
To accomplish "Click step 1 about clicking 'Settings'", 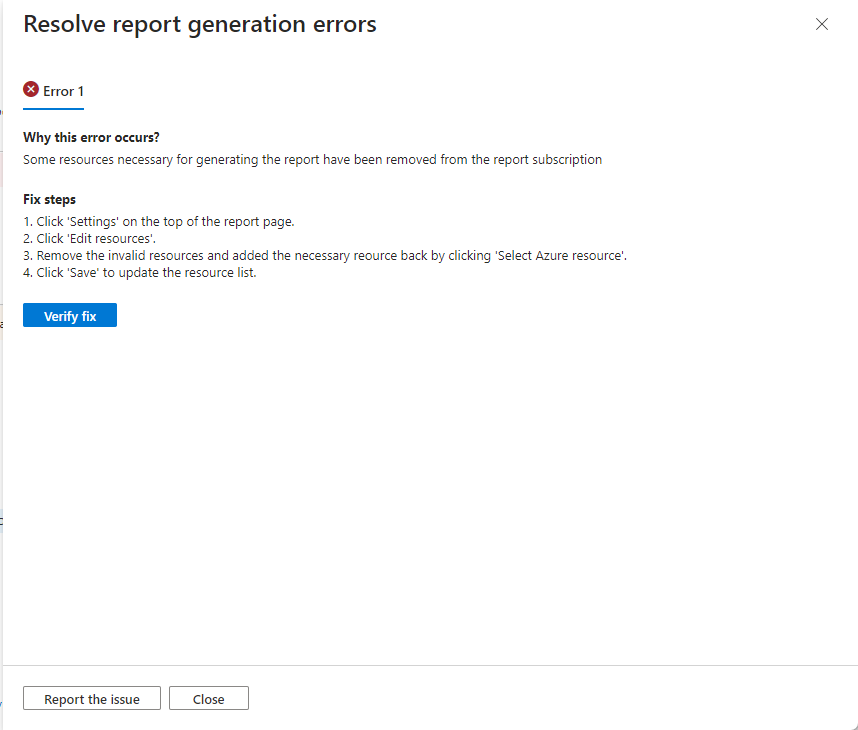I will click(159, 222).
